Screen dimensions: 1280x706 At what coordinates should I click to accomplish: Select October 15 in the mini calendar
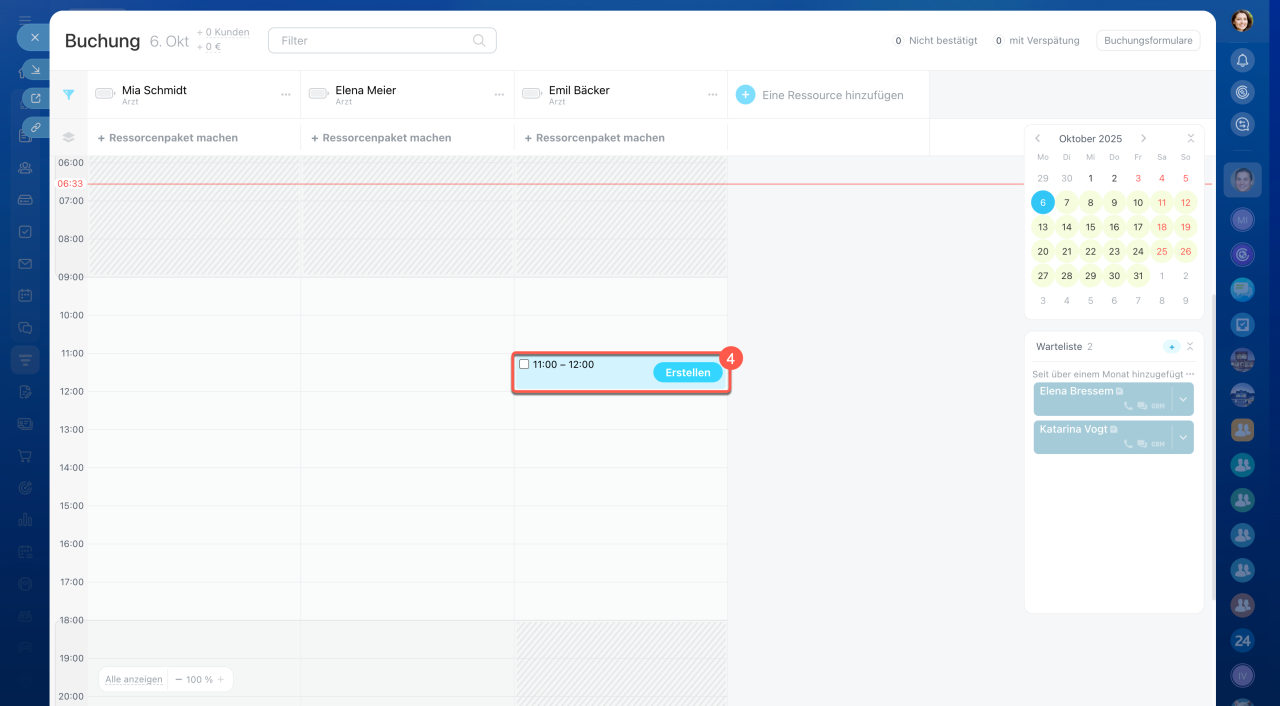click(1091, 227)
